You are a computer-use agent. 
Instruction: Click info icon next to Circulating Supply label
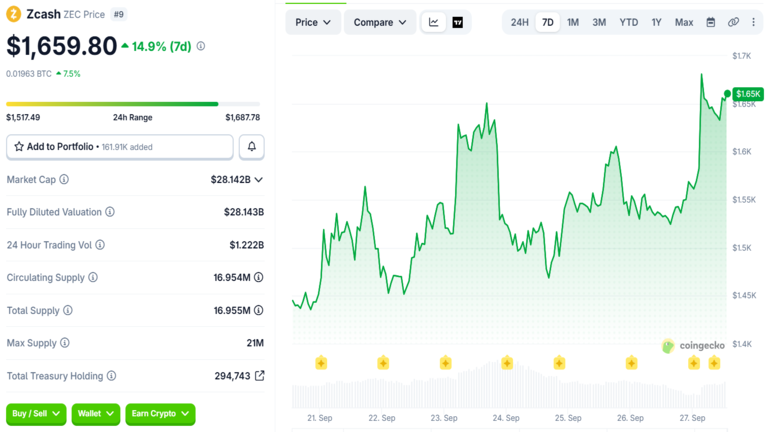click(93, 277)
